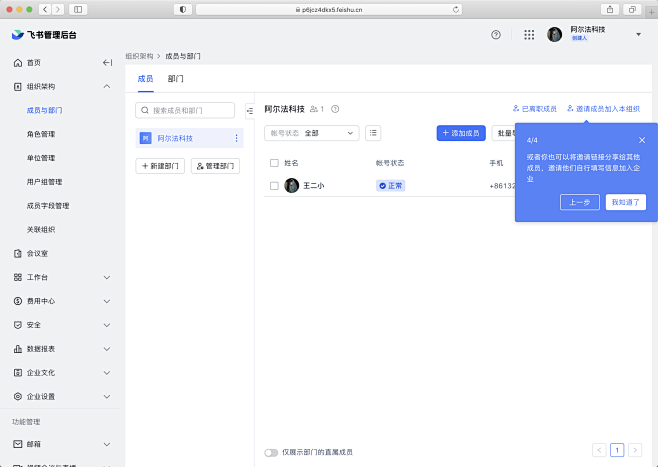Open the 已离职成员 link
The width and height of the screenshot is (658, 467).
535,109
